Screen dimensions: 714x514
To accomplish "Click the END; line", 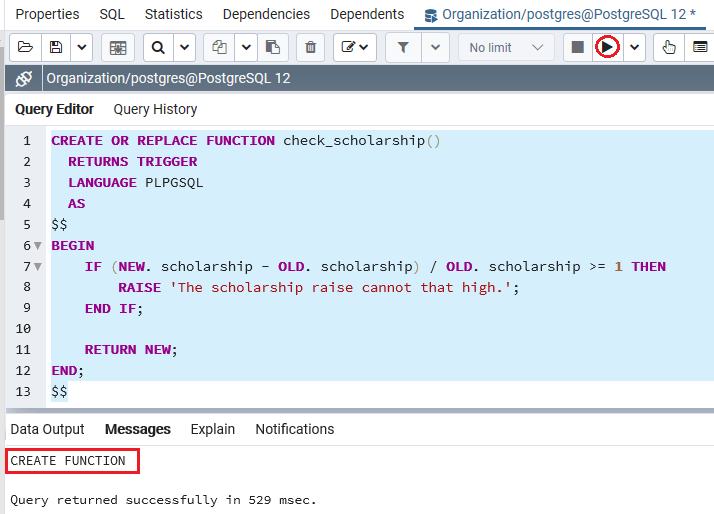I will [x=67, y=371].
